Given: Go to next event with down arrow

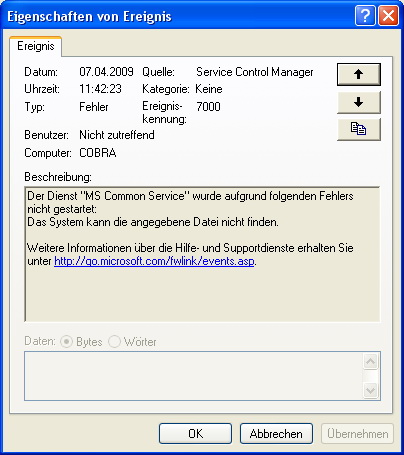Looking at the screenshot, I should [359, 102].
